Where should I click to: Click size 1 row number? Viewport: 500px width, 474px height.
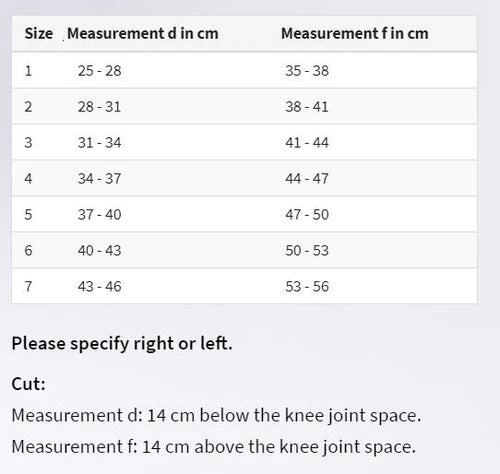pyautogui.click(x=28, y=71)
